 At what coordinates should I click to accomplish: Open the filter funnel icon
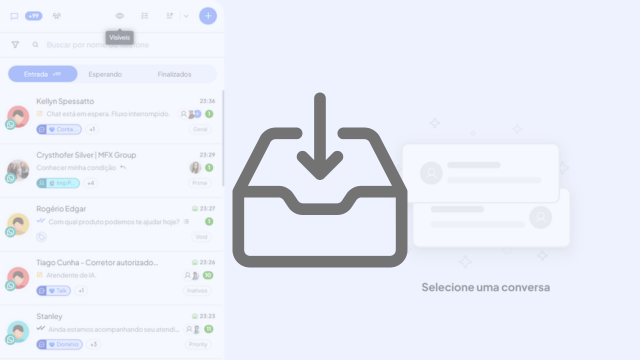pos(15,44)
